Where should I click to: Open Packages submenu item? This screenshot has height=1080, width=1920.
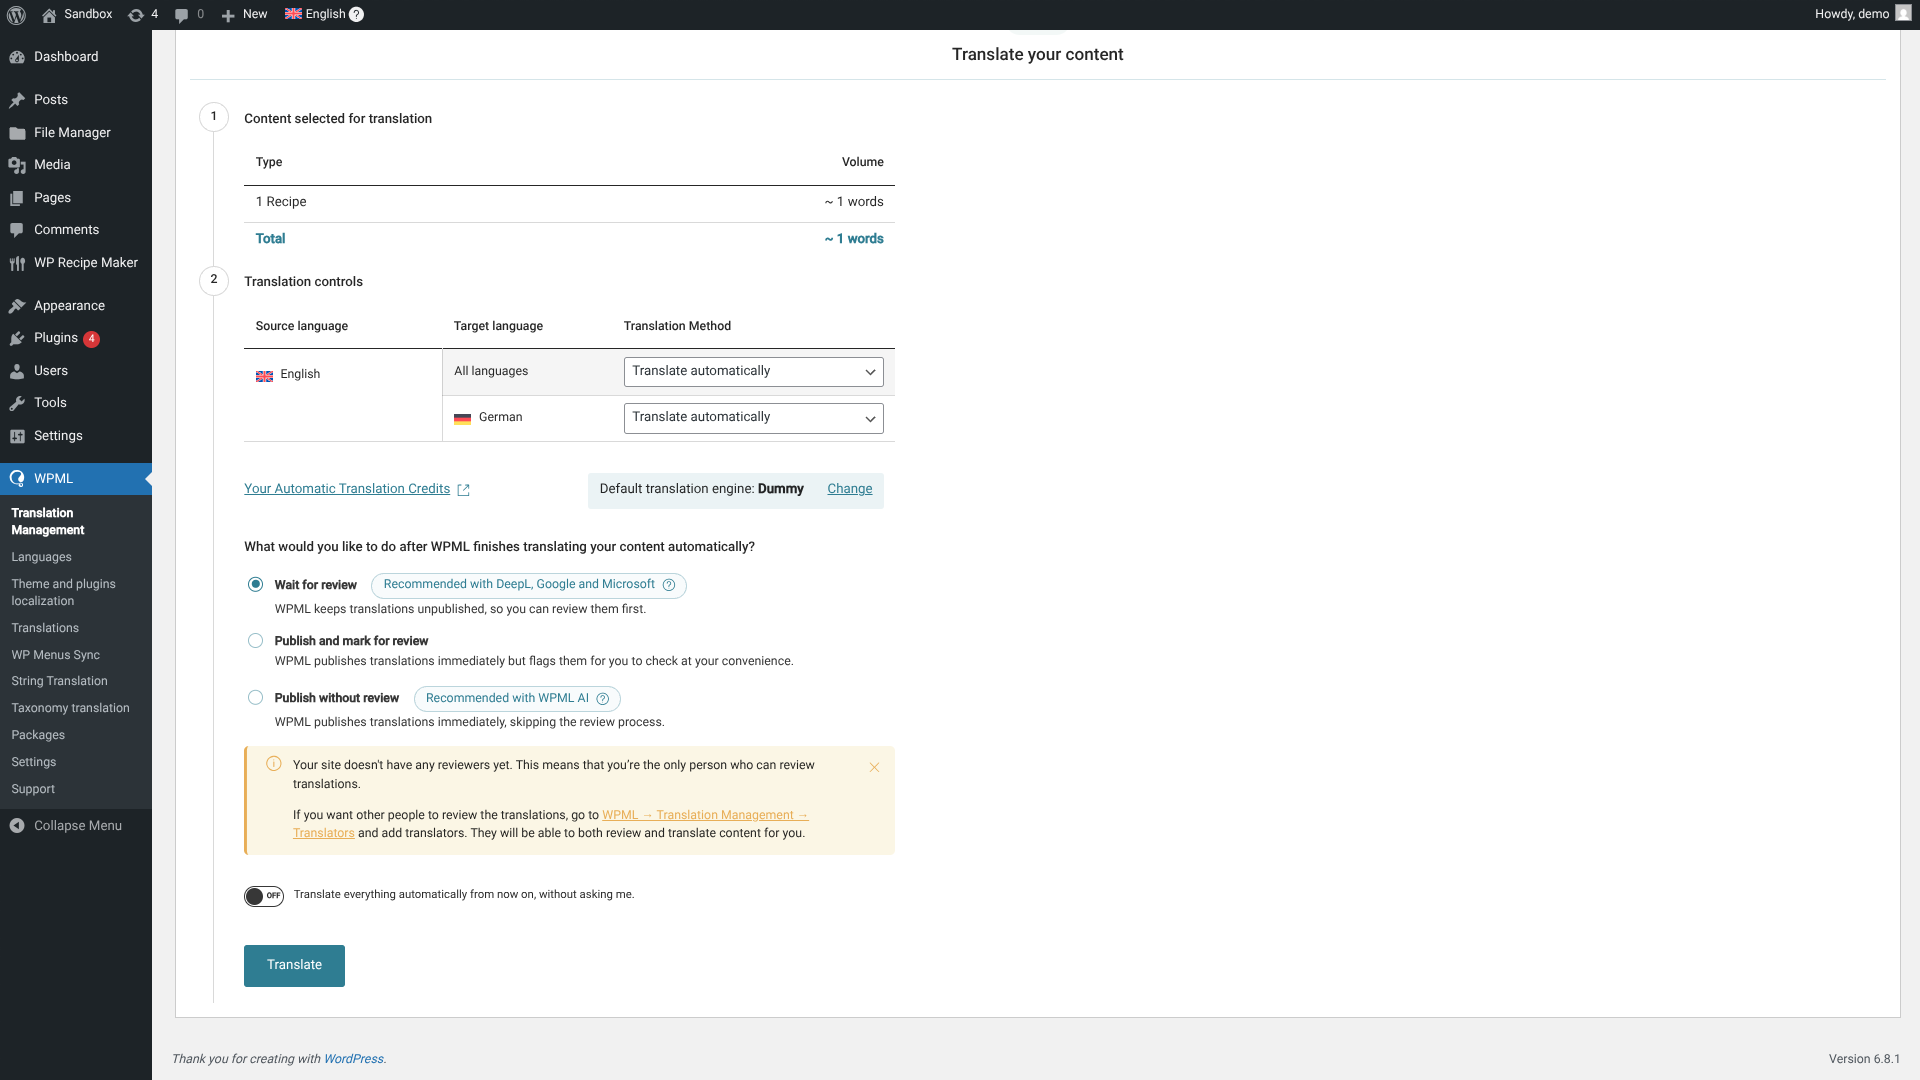click(x=38, y=735)
